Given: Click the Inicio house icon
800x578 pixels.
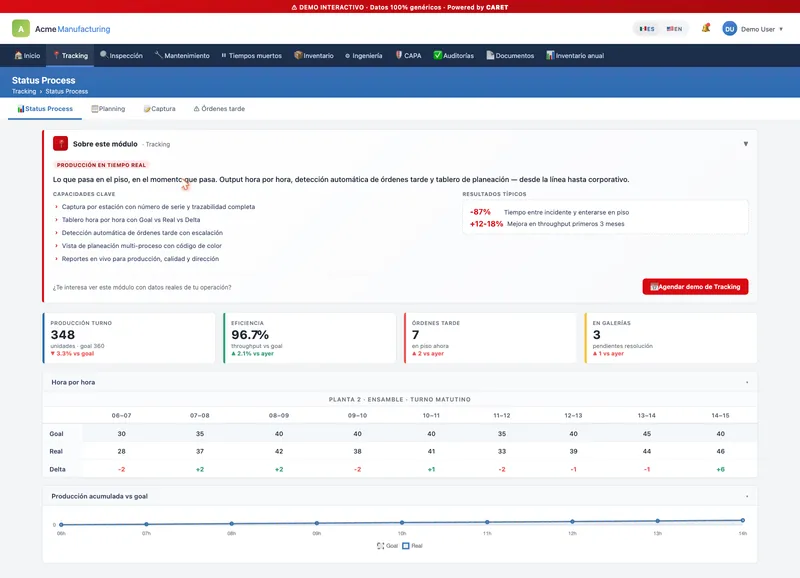Looking at the screenshot, I should (18, 55).
